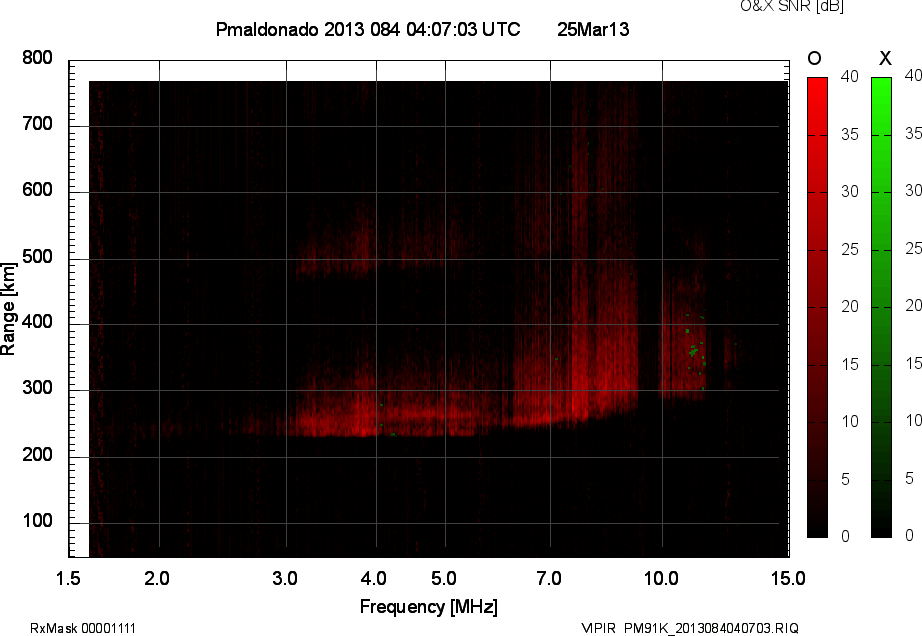Click the "1.5" frequency axis label
The image size is (922, 636).
(68, 578)
